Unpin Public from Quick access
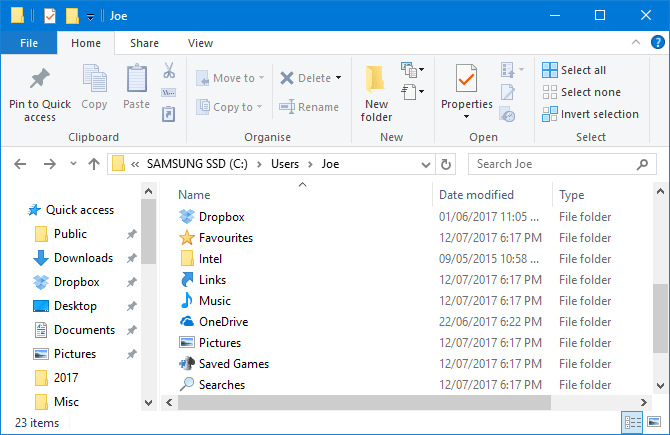This screenshot has height=435, width=670. pyautogui.click(x=132, y=234)
